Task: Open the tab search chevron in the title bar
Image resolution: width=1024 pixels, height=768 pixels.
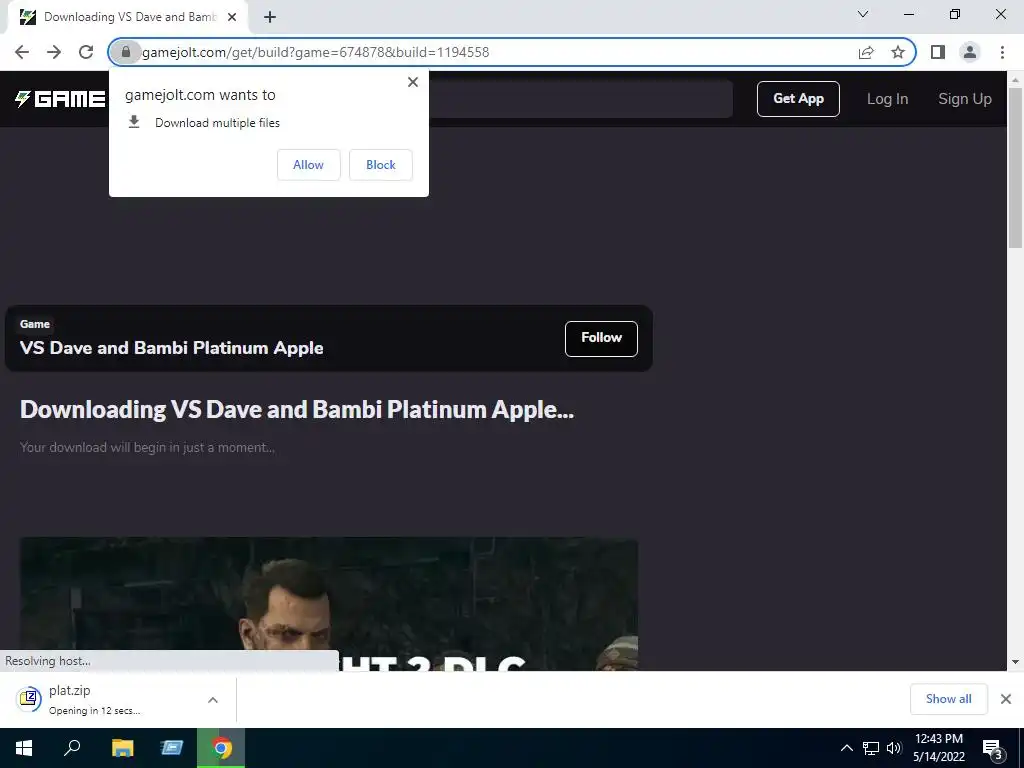Action: [863, 14]
